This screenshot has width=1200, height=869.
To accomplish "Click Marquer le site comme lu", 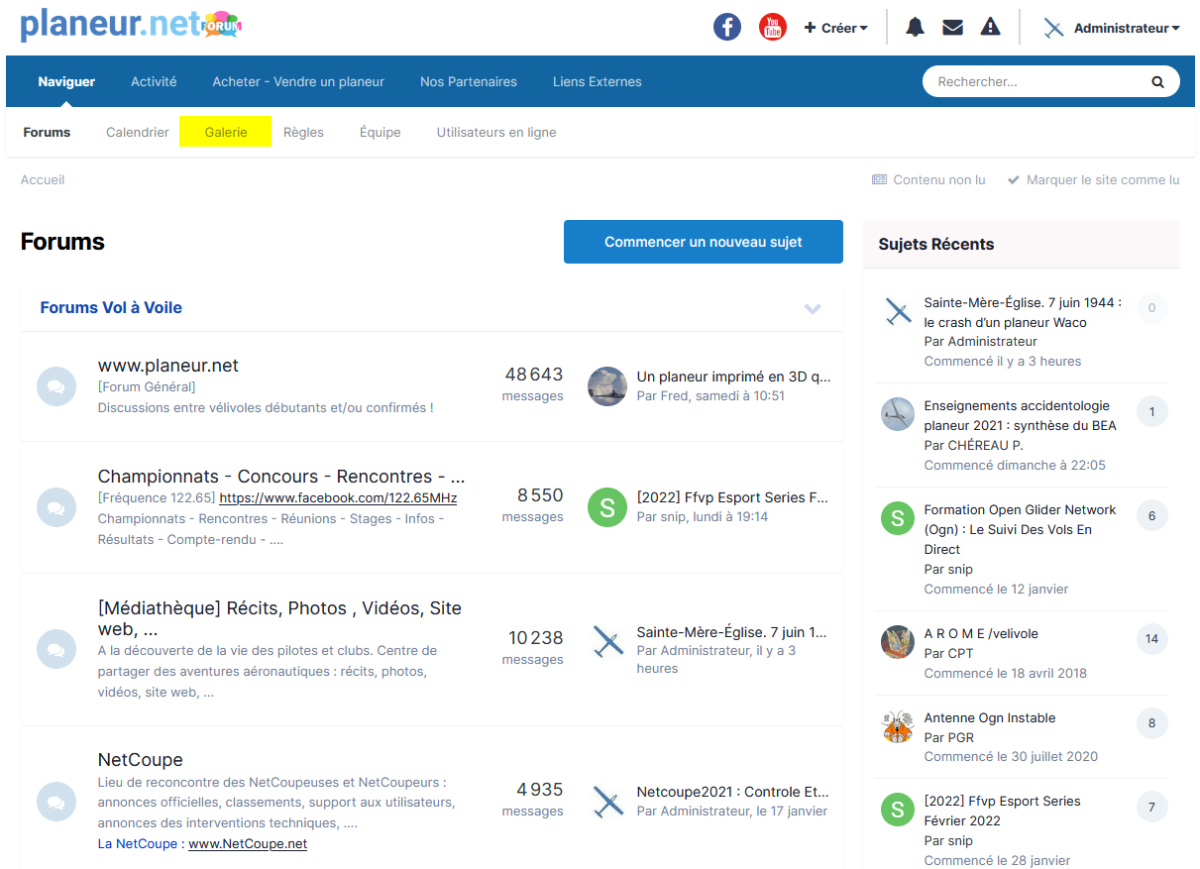I will pos(1093,180).
